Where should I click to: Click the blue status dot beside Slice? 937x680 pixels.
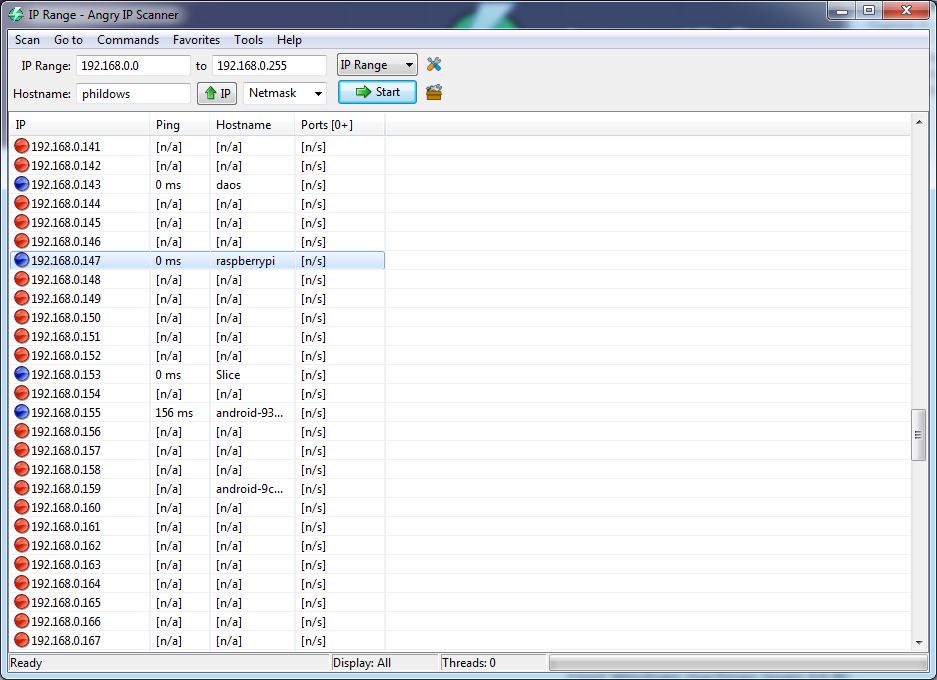(x=20, y=374)
